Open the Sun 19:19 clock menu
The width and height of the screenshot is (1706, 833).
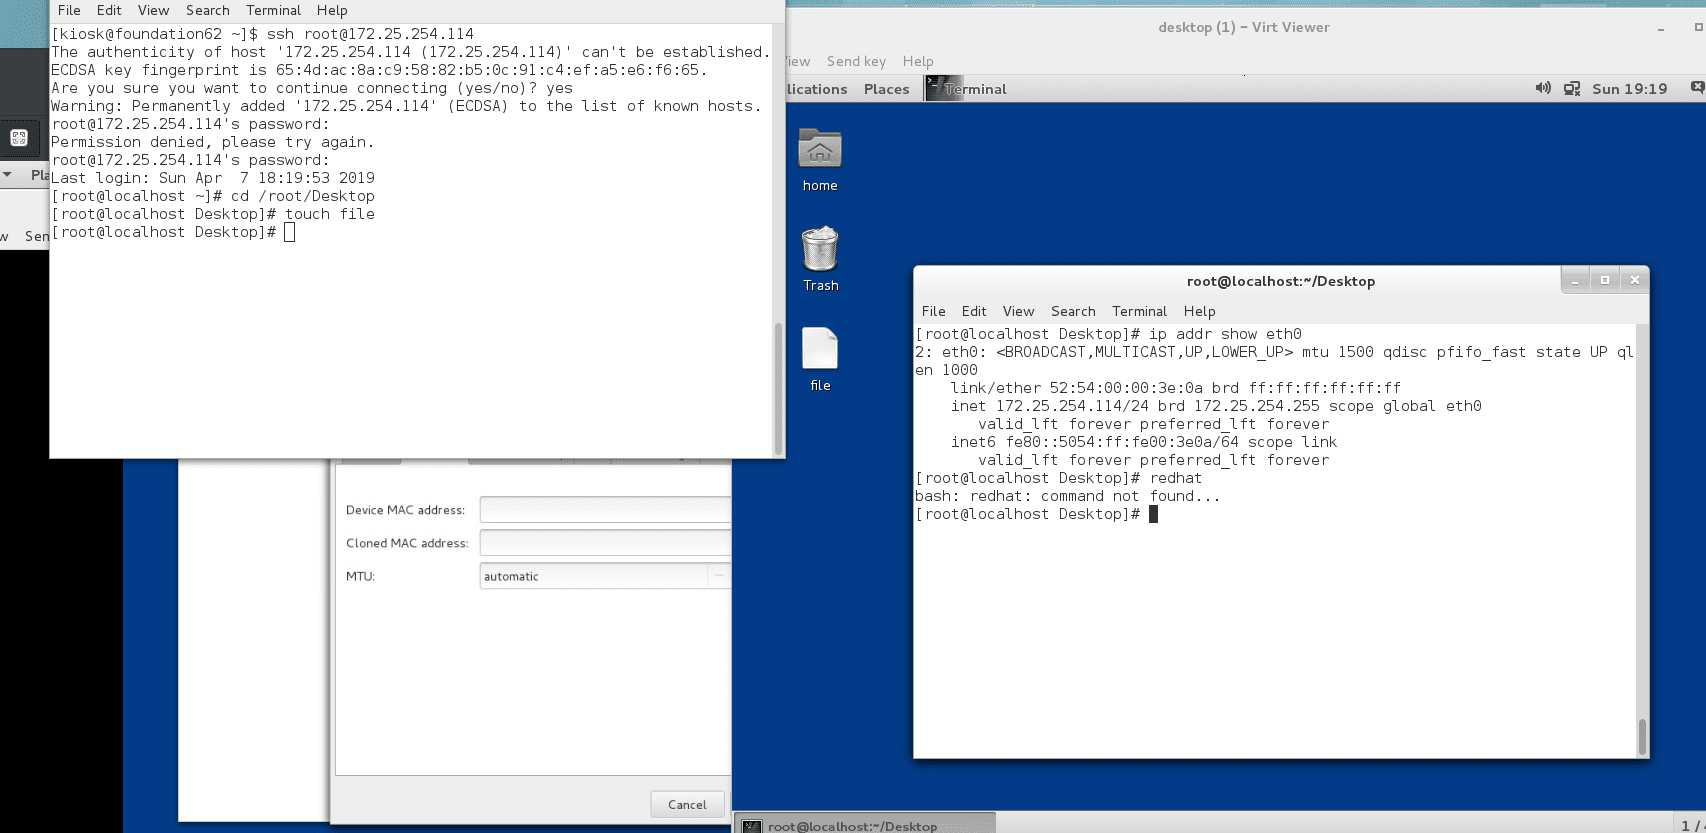click(x=1629, y=89)
